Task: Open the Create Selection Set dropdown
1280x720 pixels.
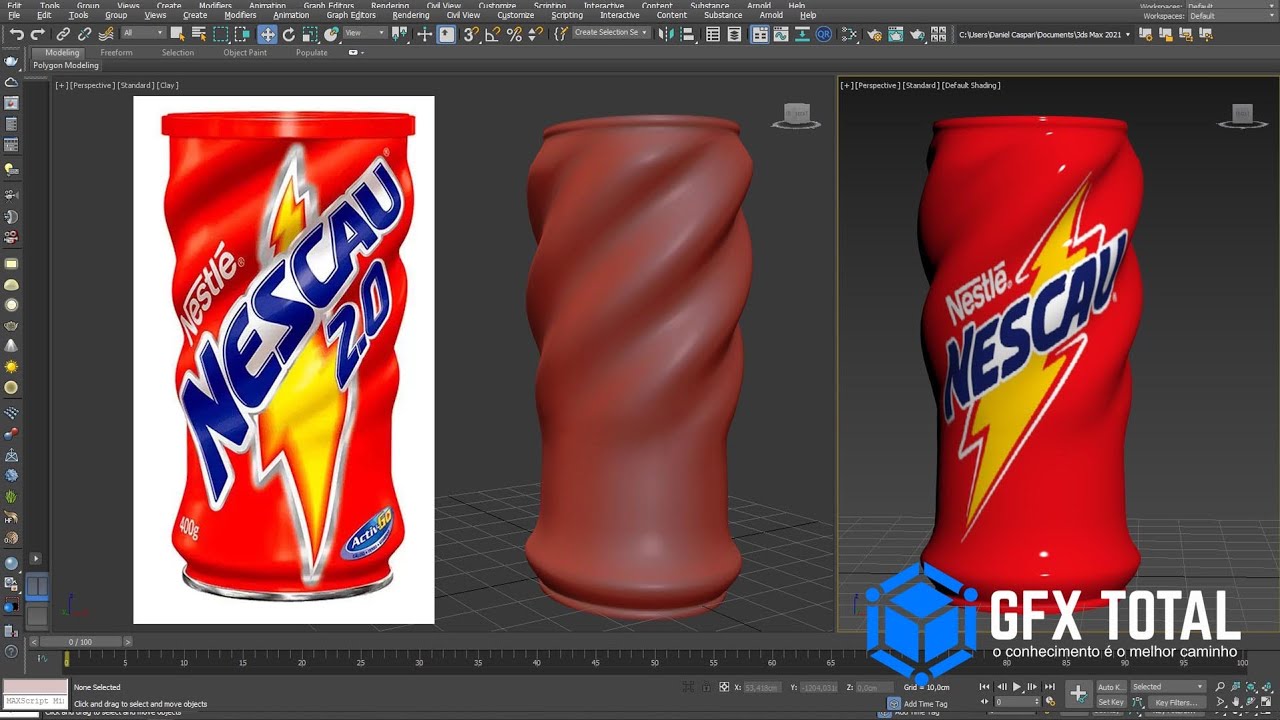Action: coord(611,33)
